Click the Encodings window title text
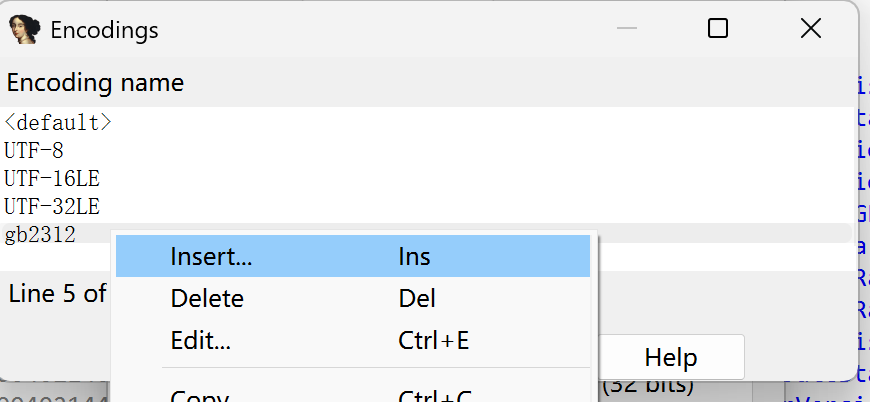Viewport: 870px width, 402px height. click(x=104, y=29)
